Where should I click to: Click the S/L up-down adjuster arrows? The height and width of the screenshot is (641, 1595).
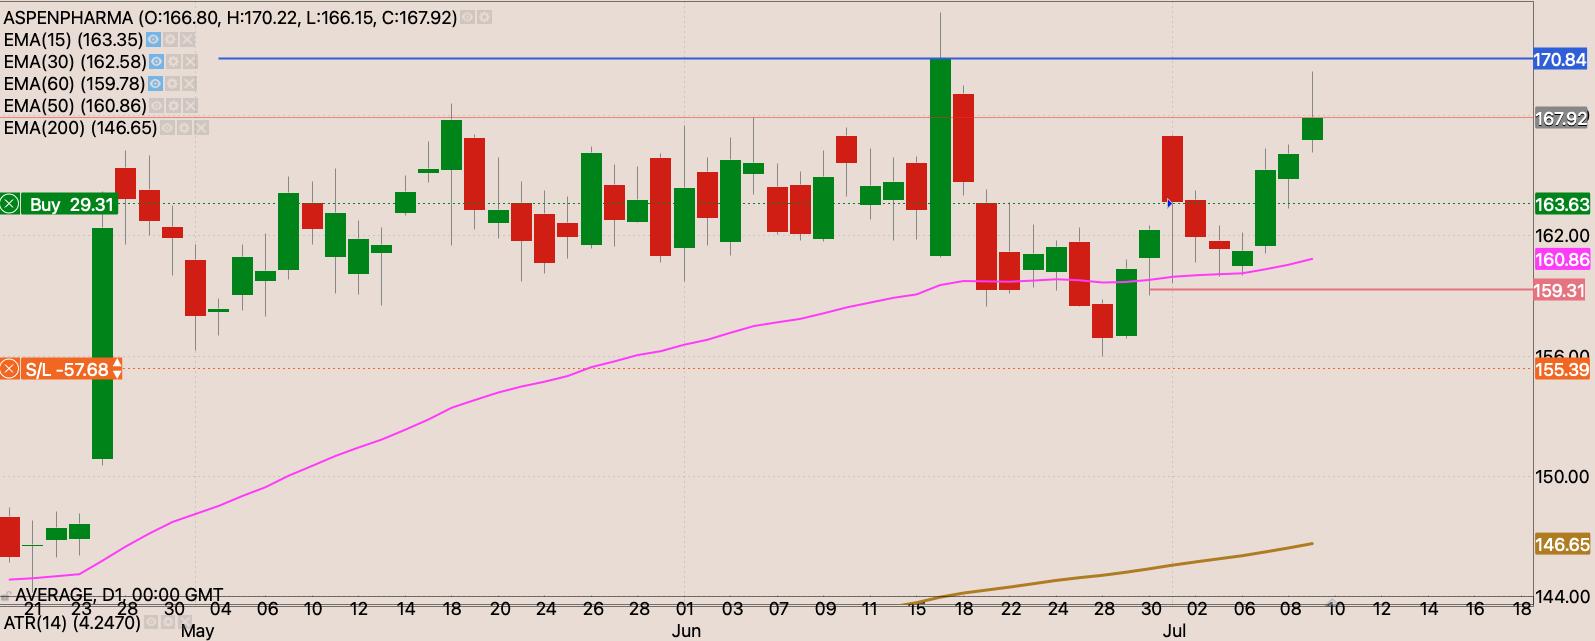(x=117, y=370)
